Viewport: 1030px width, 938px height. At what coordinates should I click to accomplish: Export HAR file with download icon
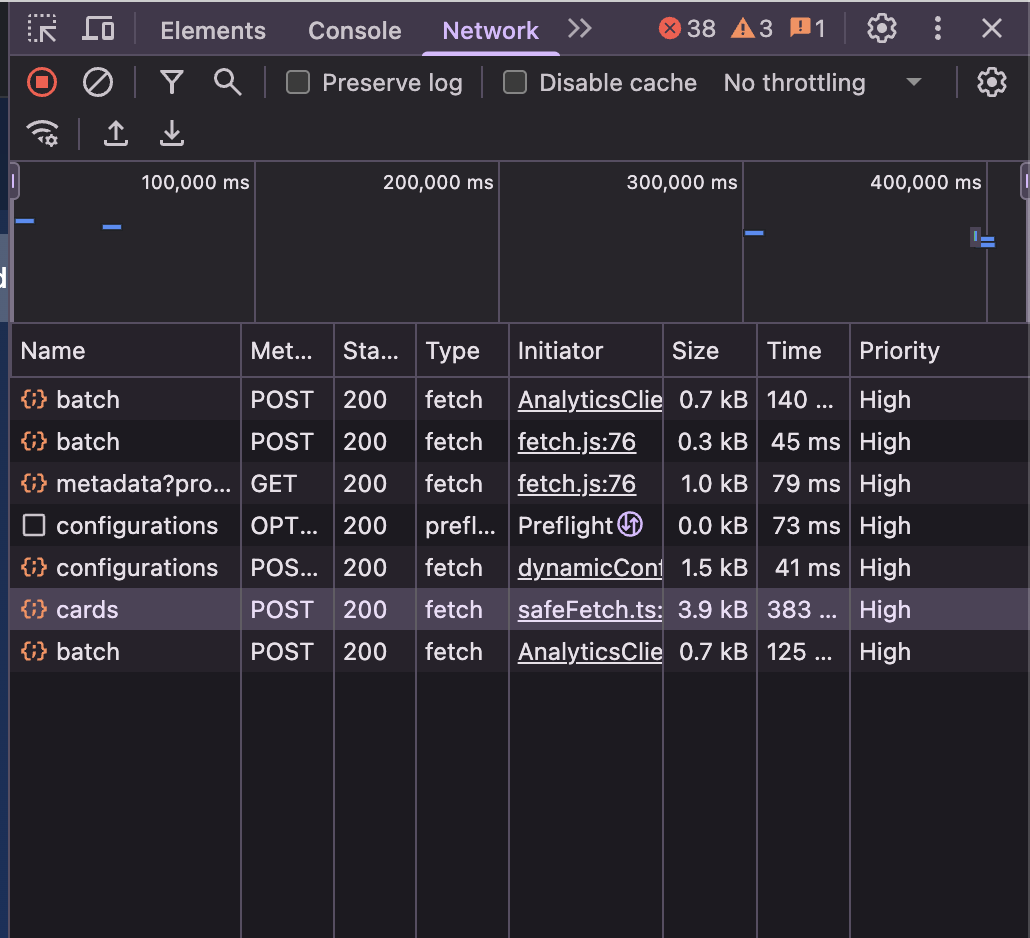172,133
